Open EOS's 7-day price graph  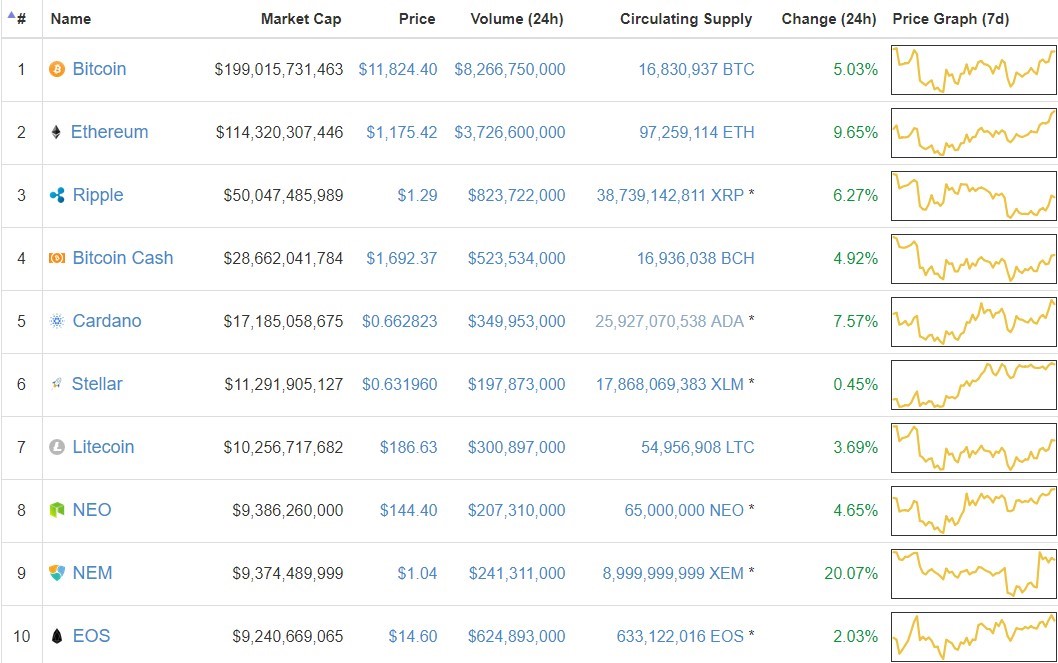tap(974, 637)
